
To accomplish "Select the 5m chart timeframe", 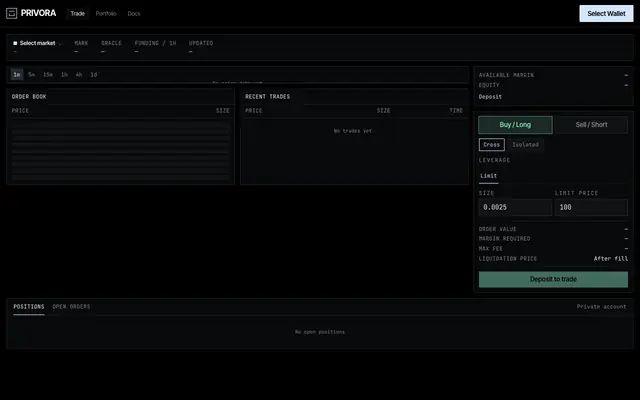I will click(31, 75).
